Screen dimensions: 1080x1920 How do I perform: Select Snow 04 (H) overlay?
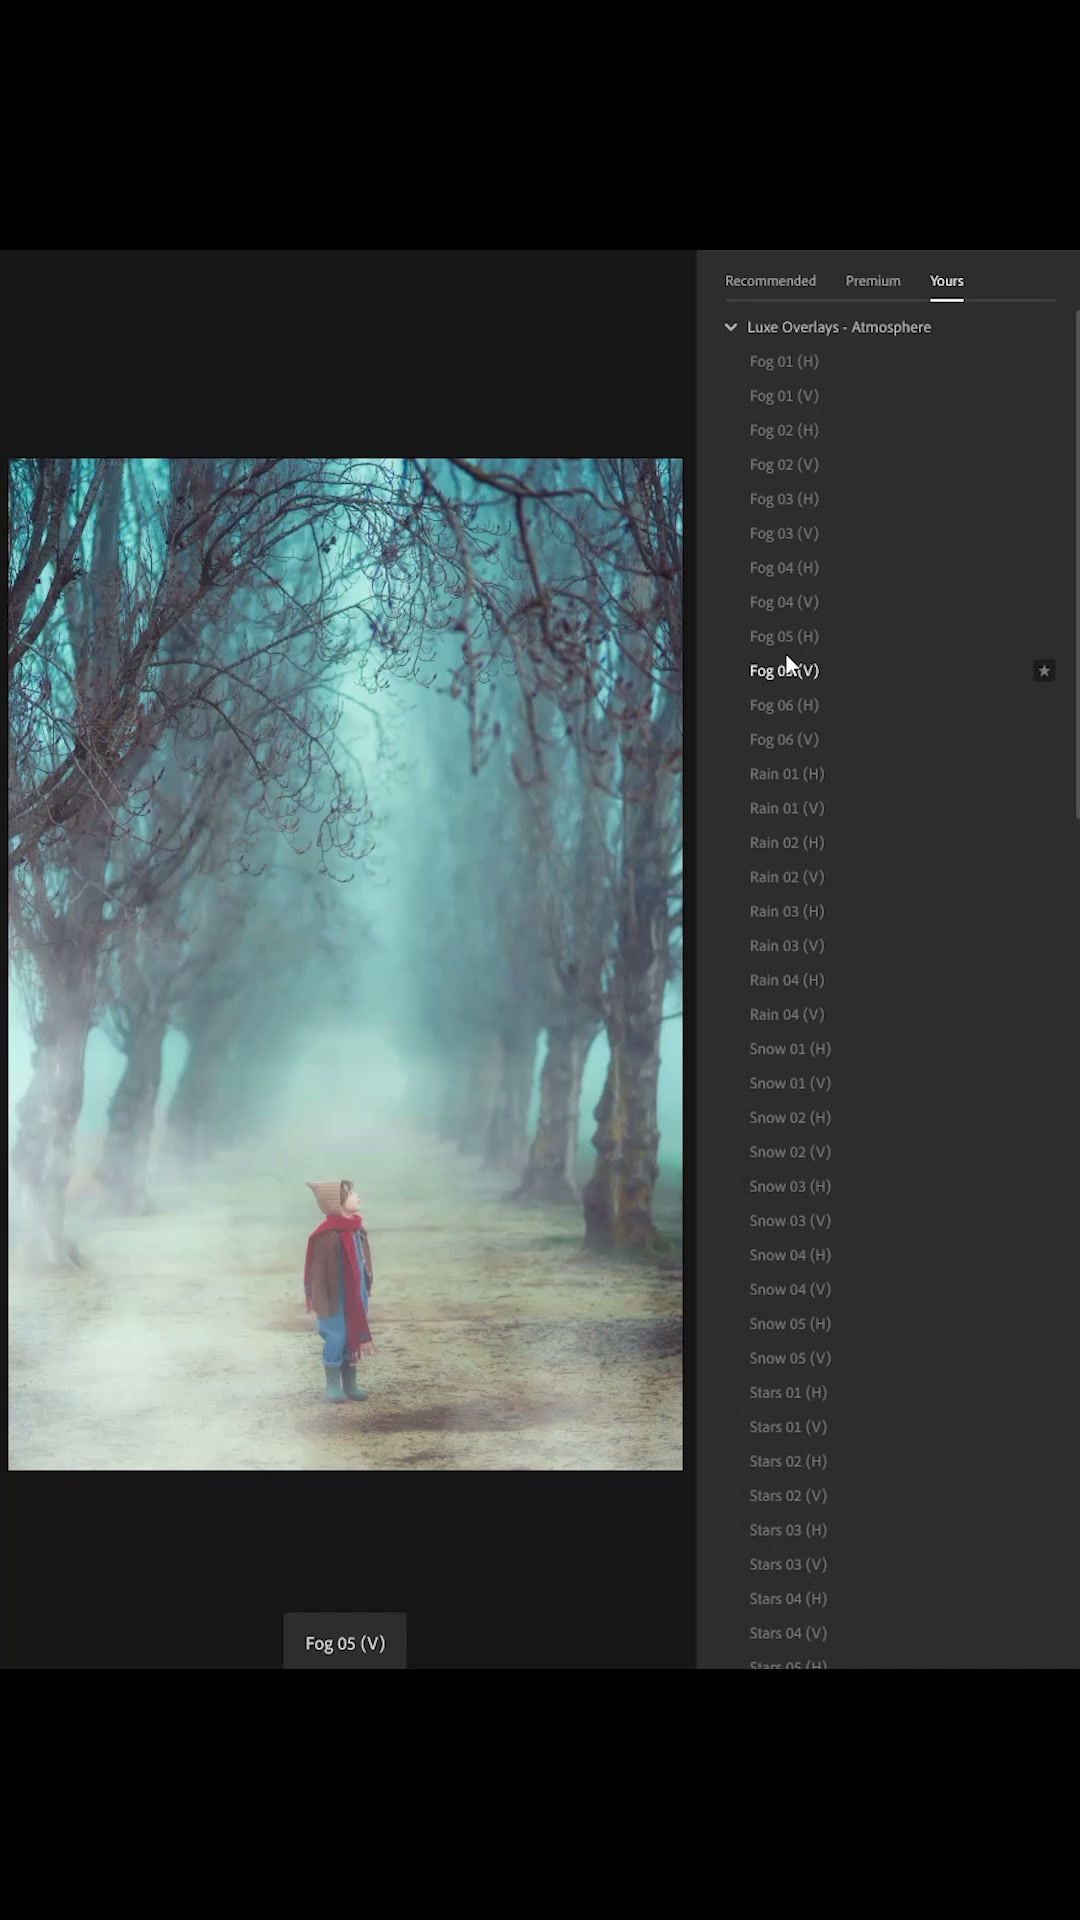(x=790, y=1255)
